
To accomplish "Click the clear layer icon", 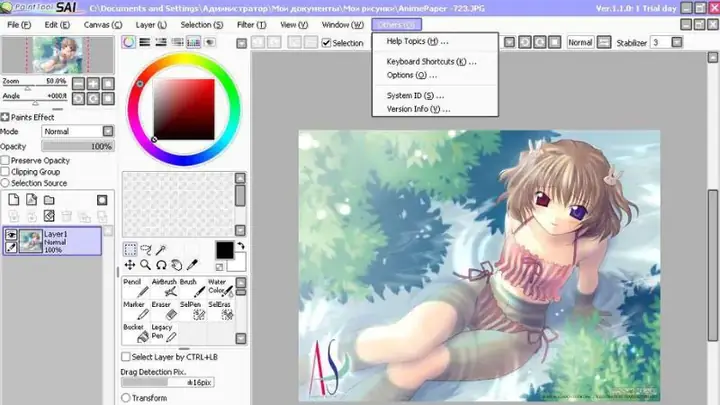I will pos(49,216).
